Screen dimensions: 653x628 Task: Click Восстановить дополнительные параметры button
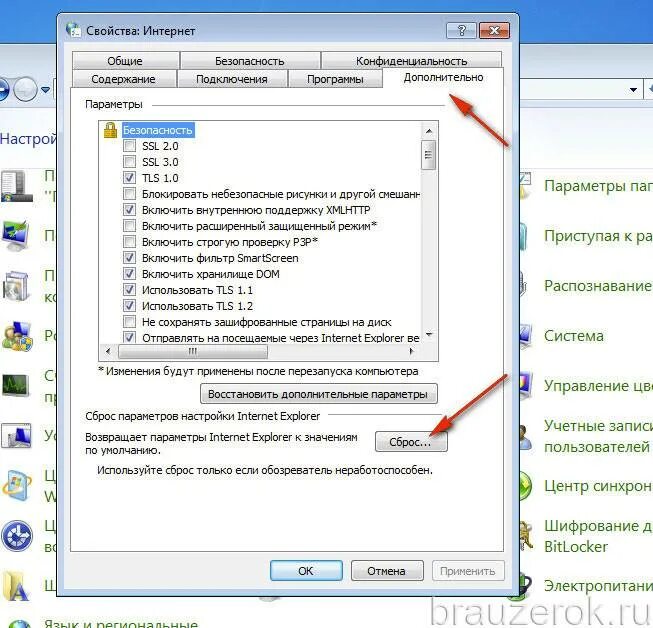tap(319, 394)
